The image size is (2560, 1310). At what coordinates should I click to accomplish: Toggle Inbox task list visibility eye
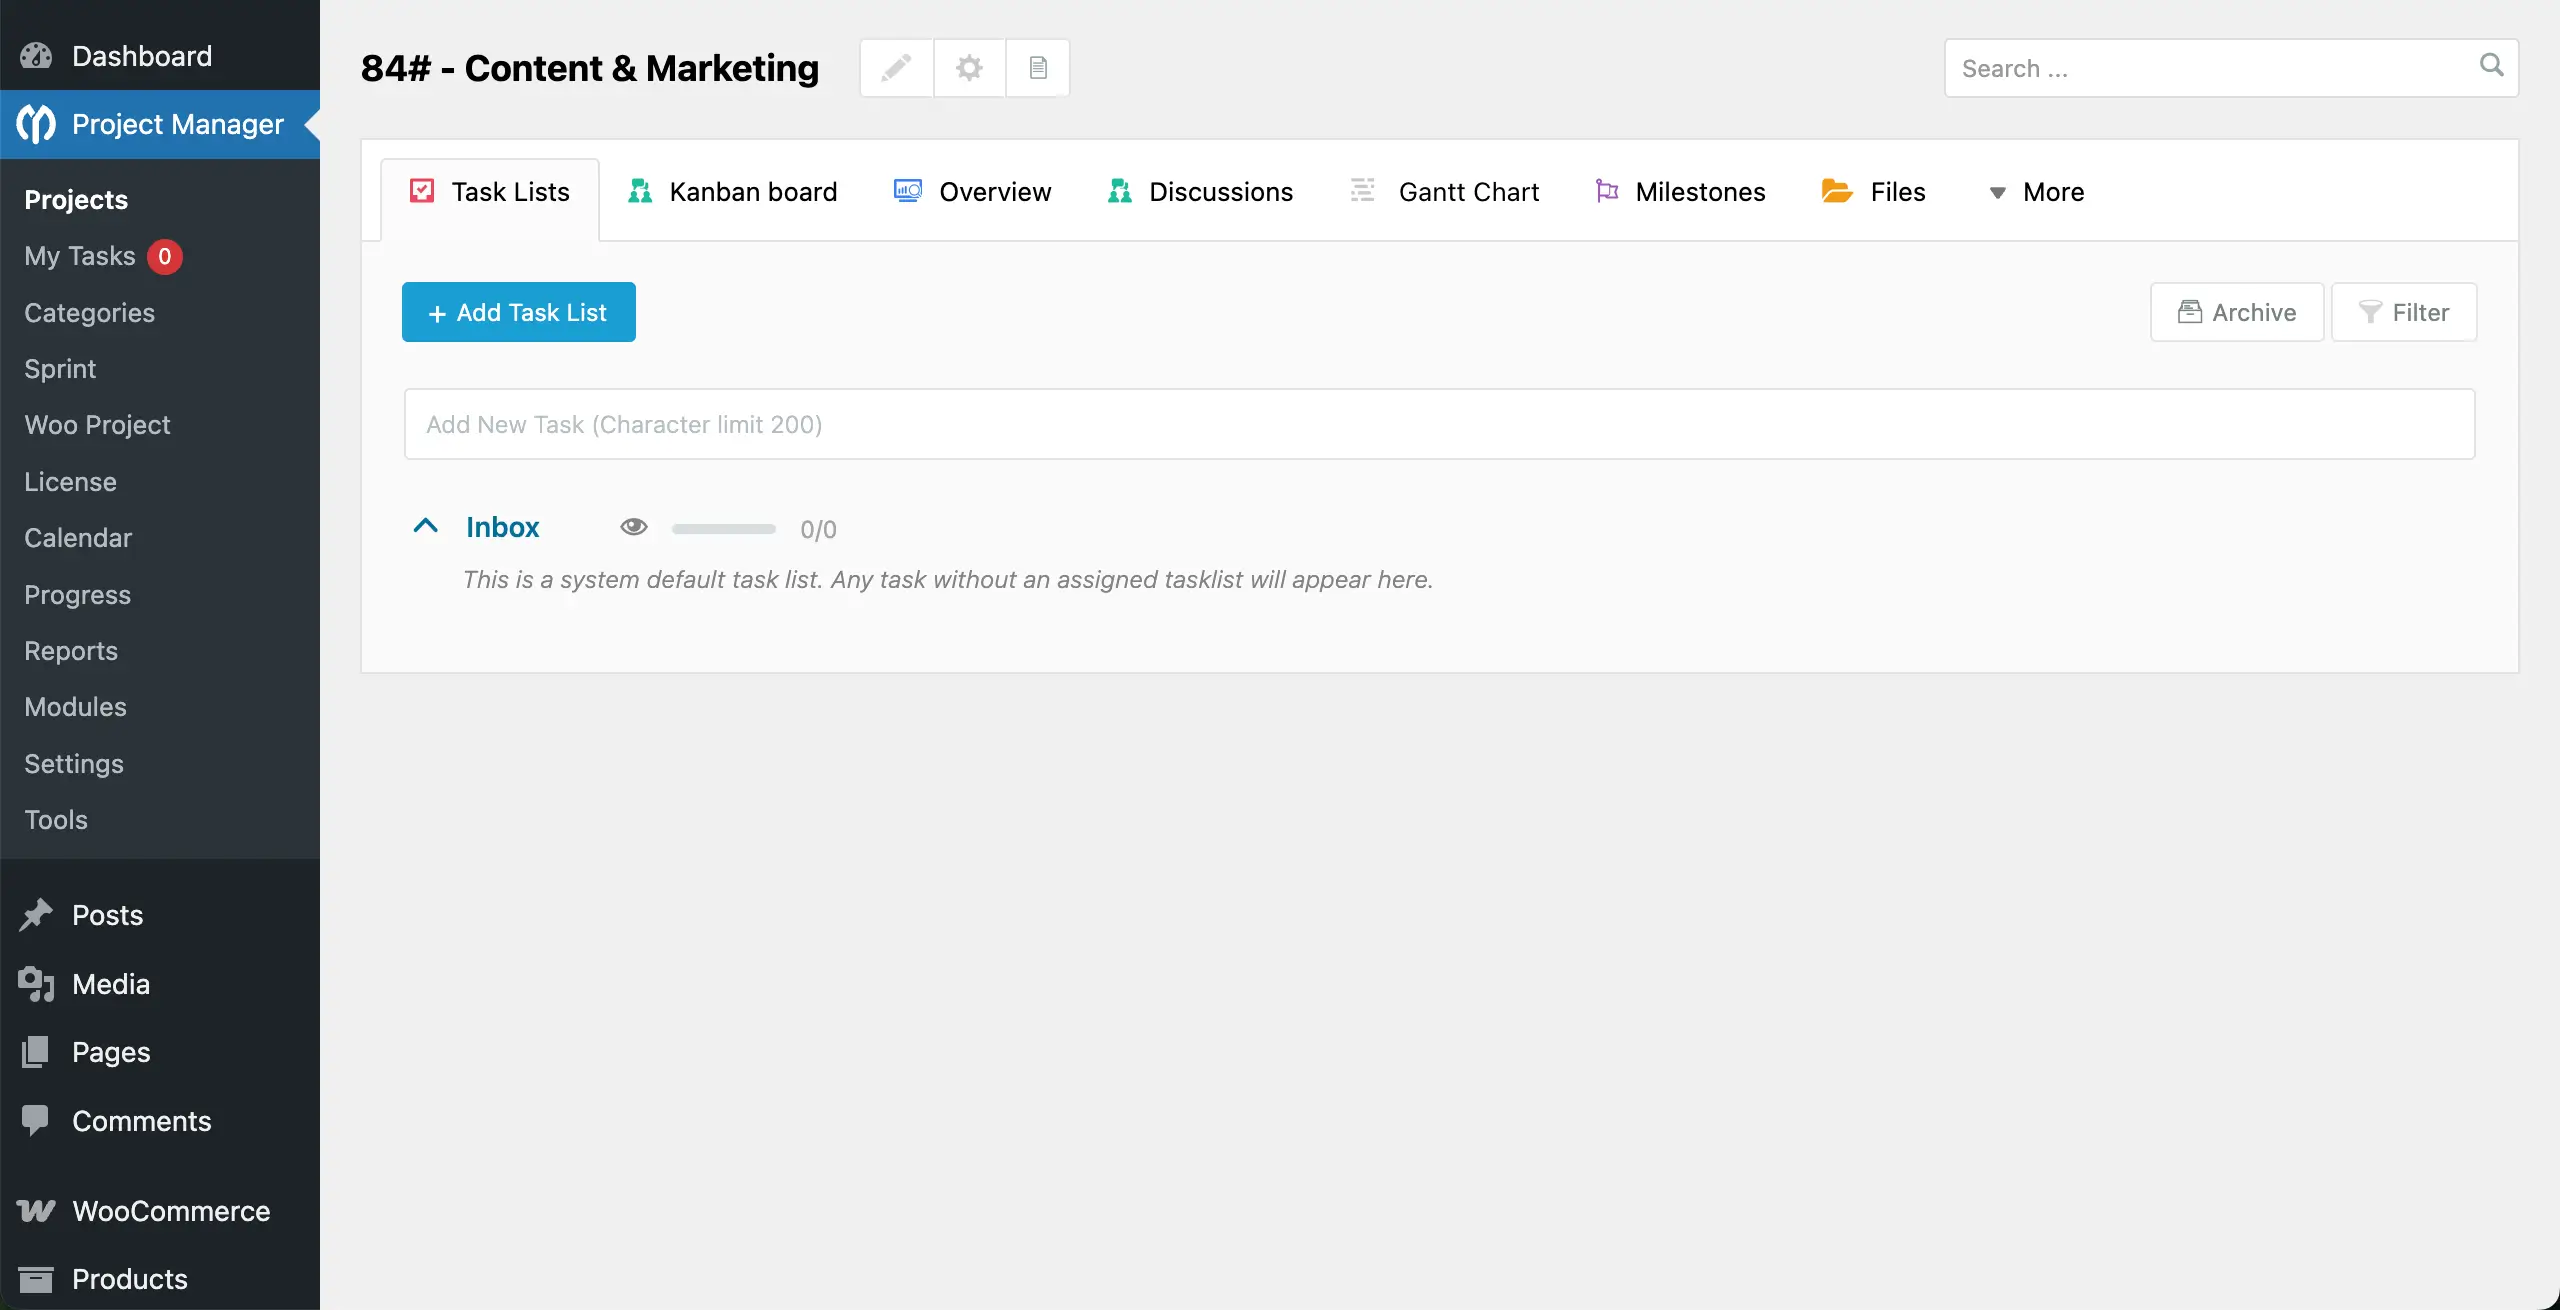634,527
